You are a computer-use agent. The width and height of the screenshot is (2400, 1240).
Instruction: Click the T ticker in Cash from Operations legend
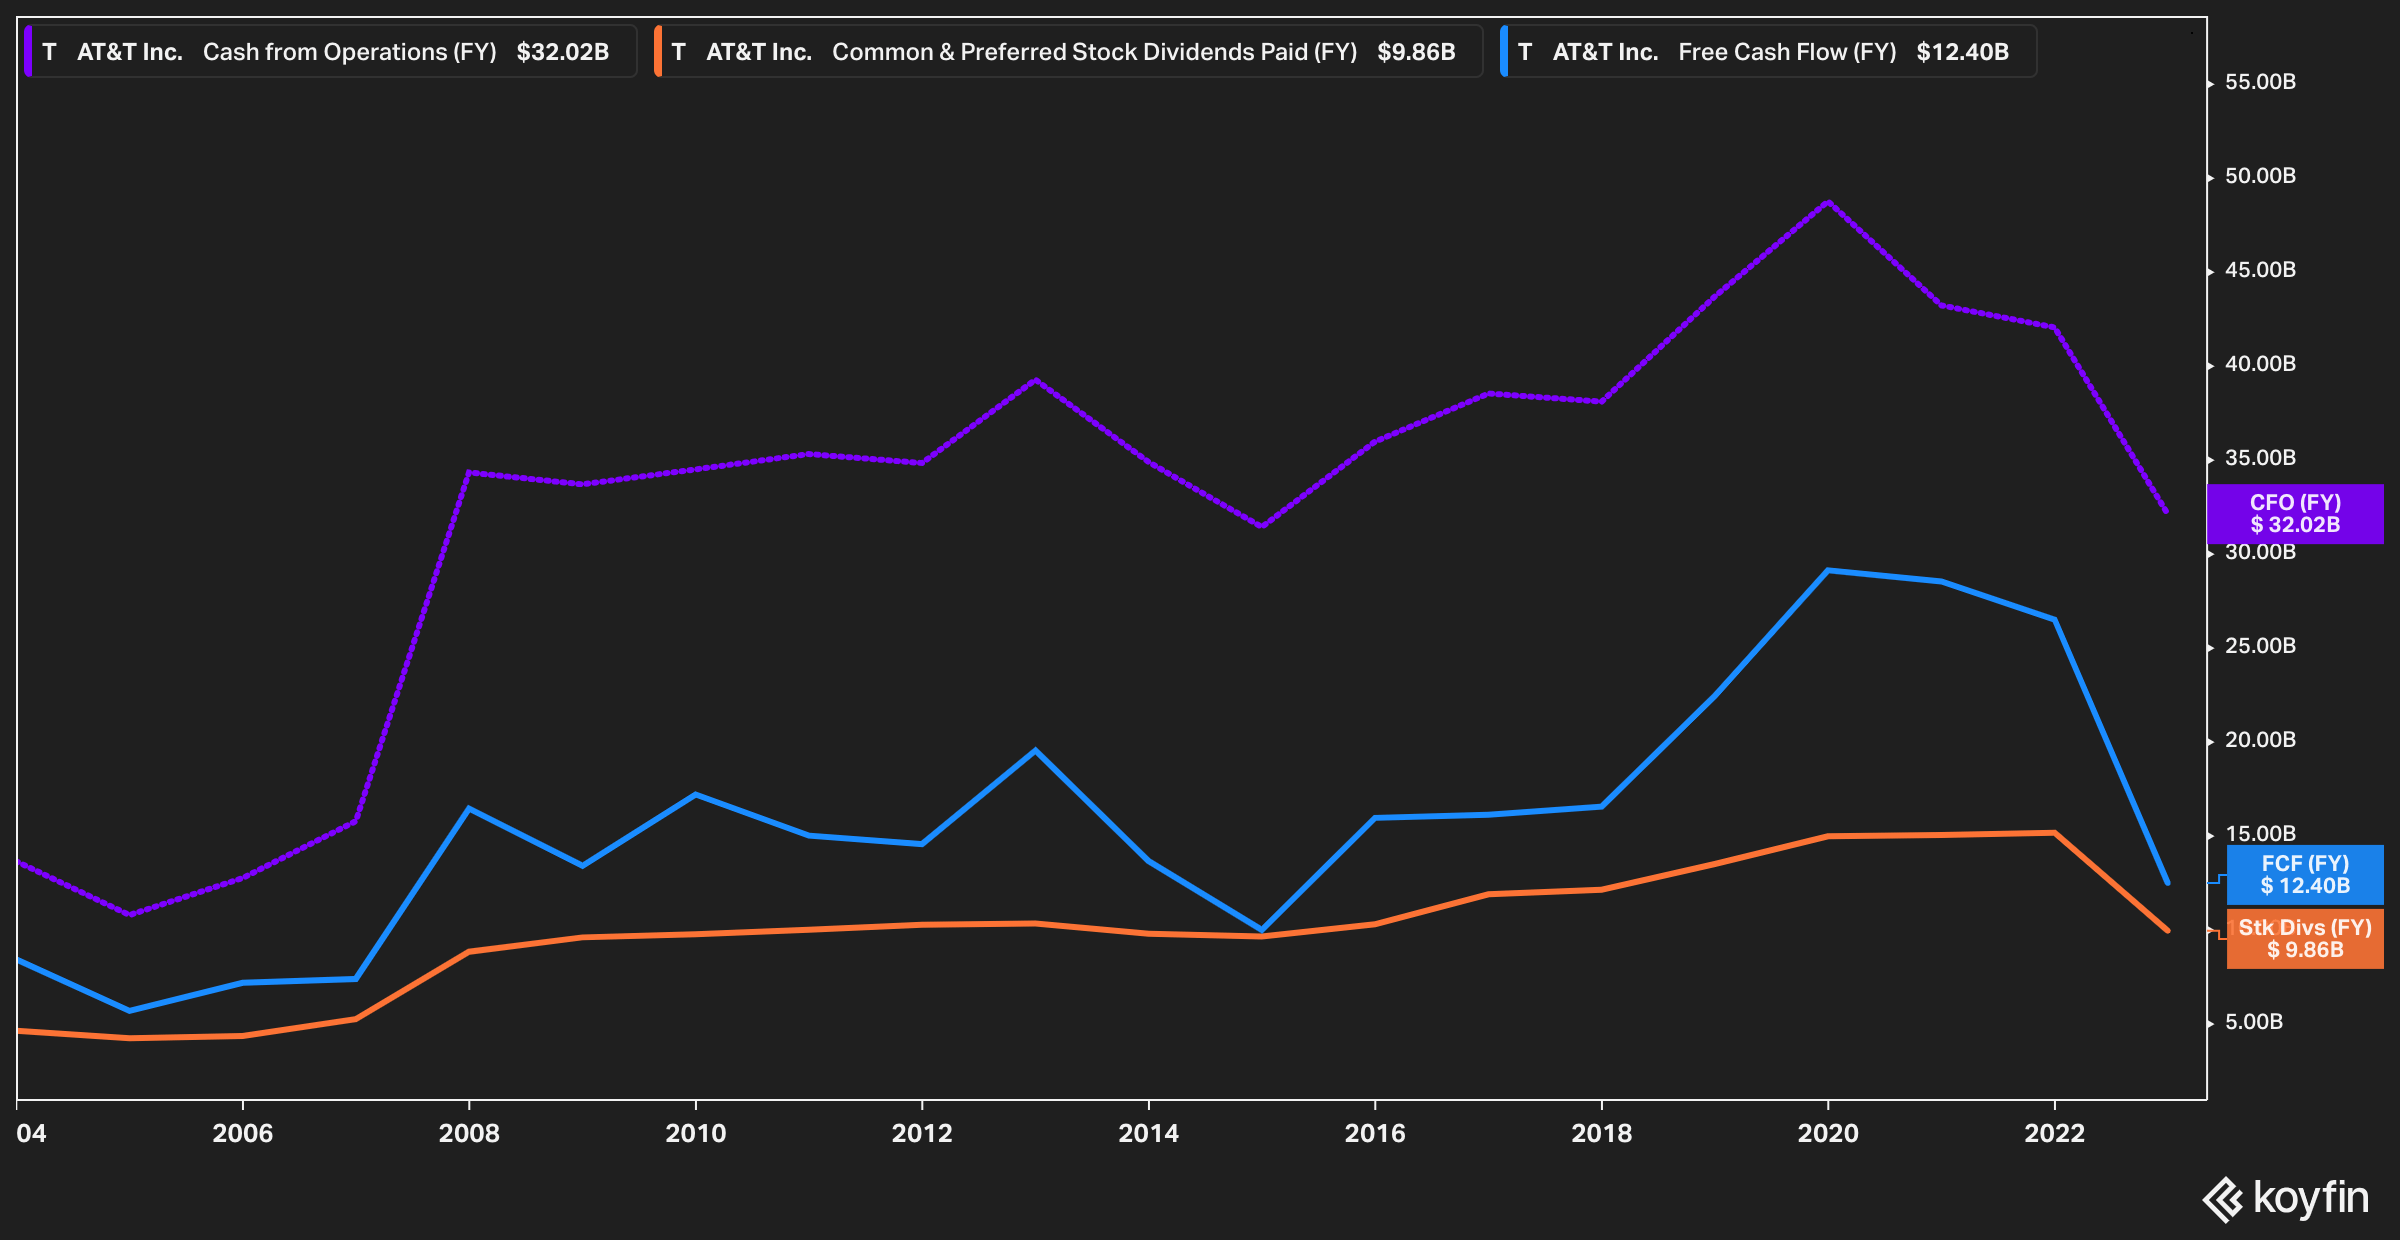pyautogui.click(x=49, y=52)
